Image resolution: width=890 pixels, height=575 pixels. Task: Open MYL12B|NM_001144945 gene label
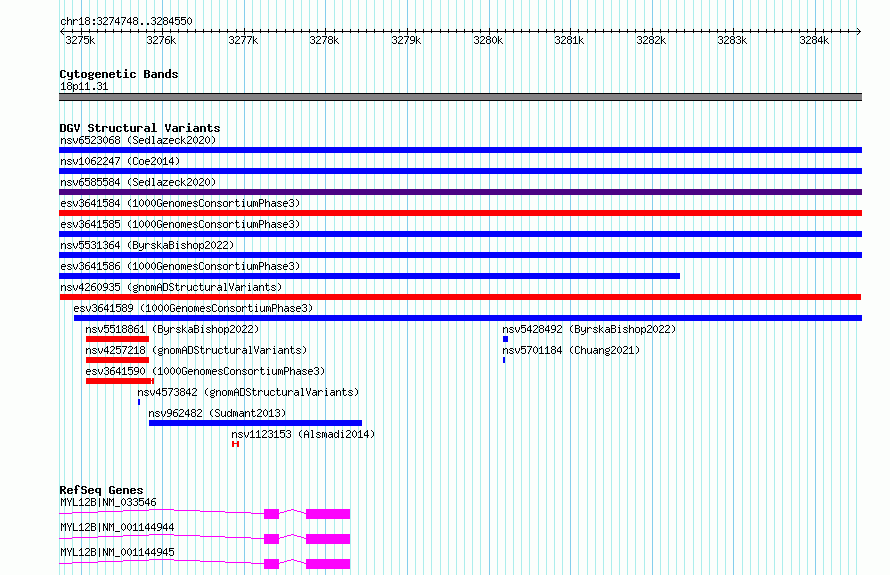click(117, 552)
